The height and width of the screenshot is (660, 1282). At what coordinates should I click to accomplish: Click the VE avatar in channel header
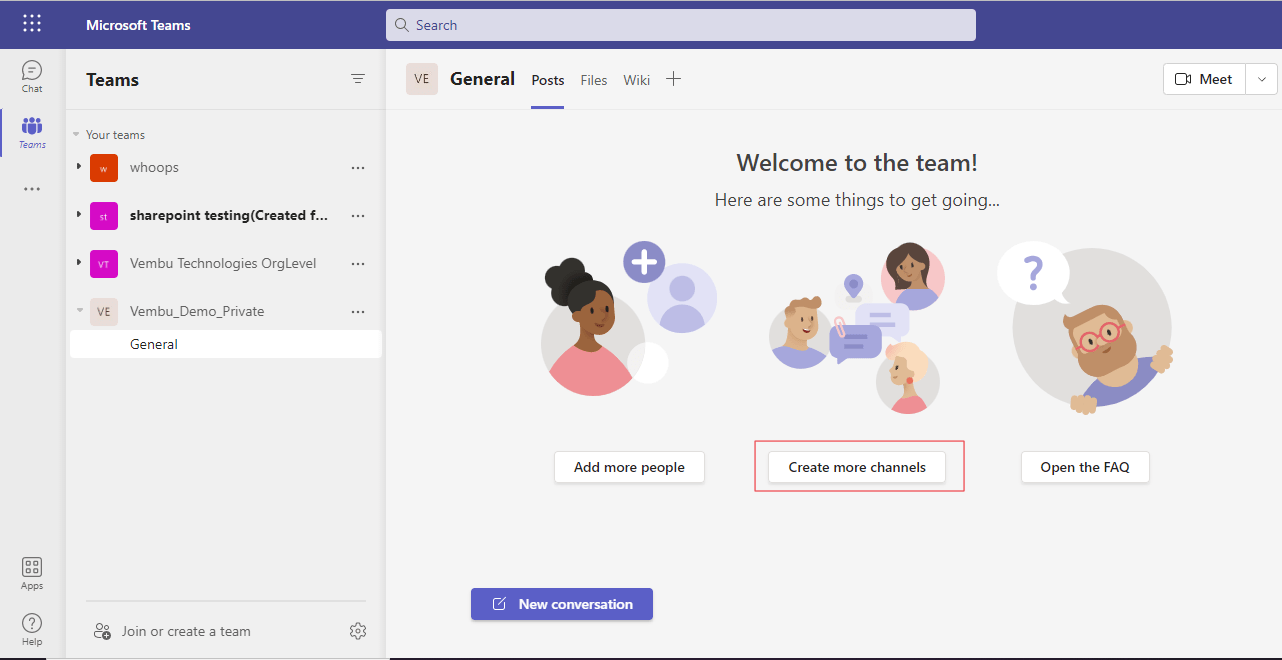pos(422,79)
